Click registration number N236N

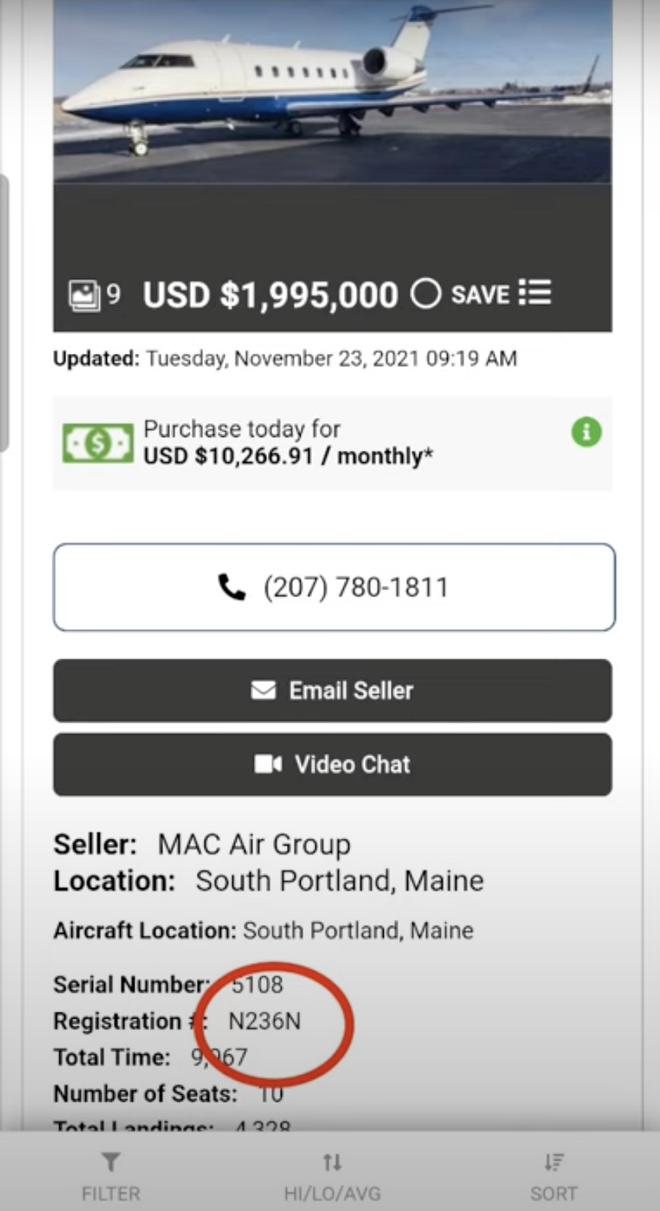point(264,1021)
